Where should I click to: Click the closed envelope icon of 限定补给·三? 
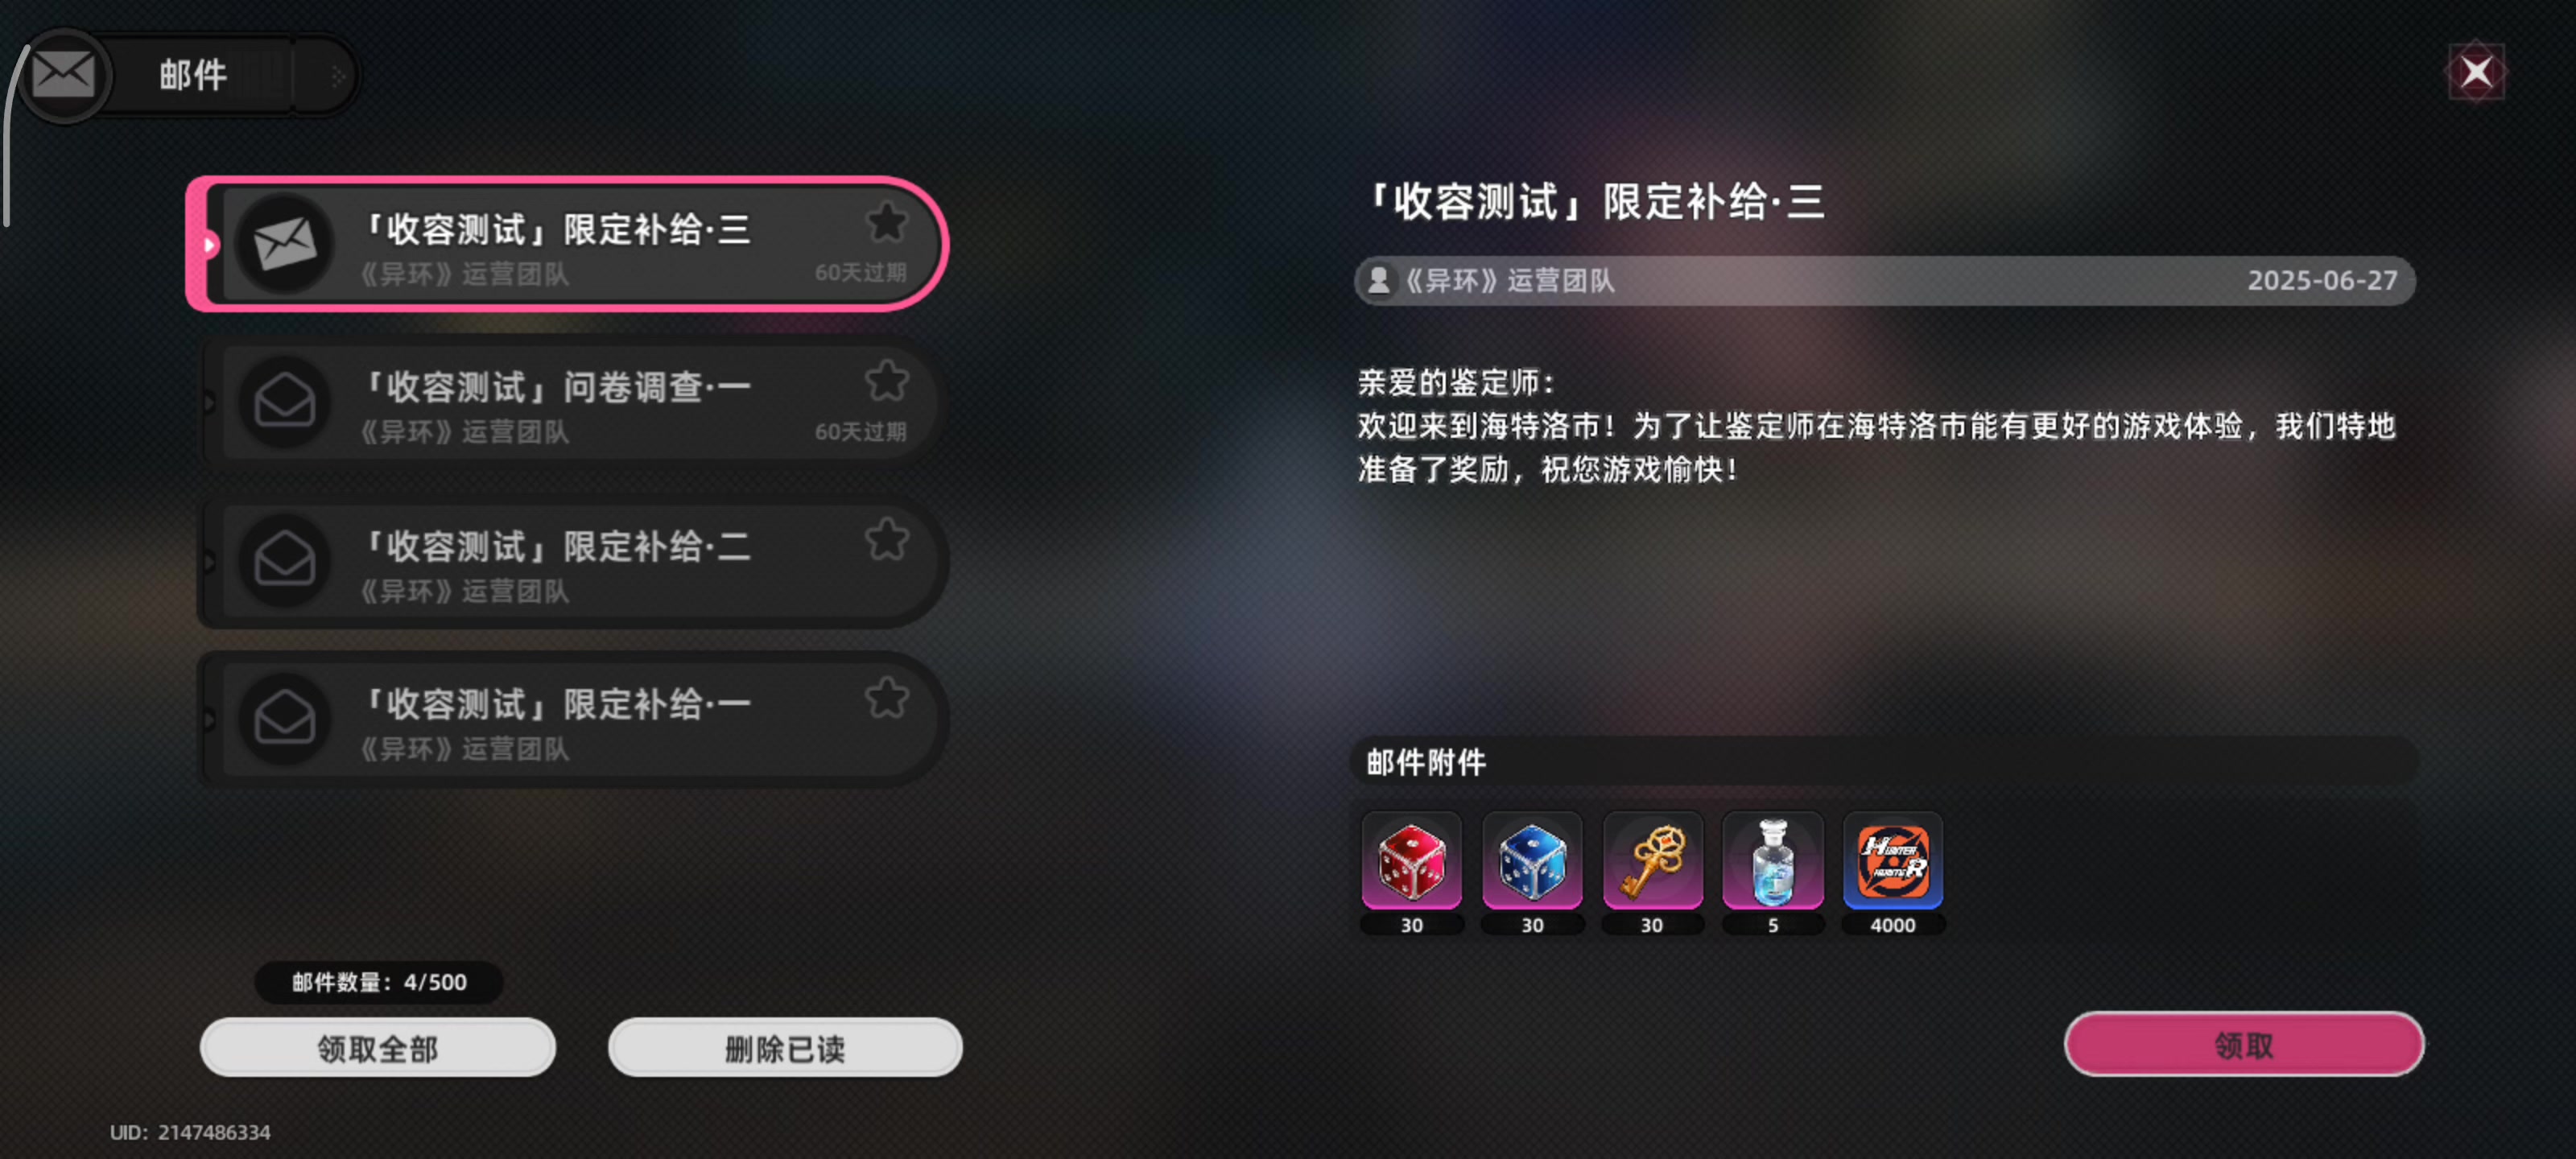285,244
